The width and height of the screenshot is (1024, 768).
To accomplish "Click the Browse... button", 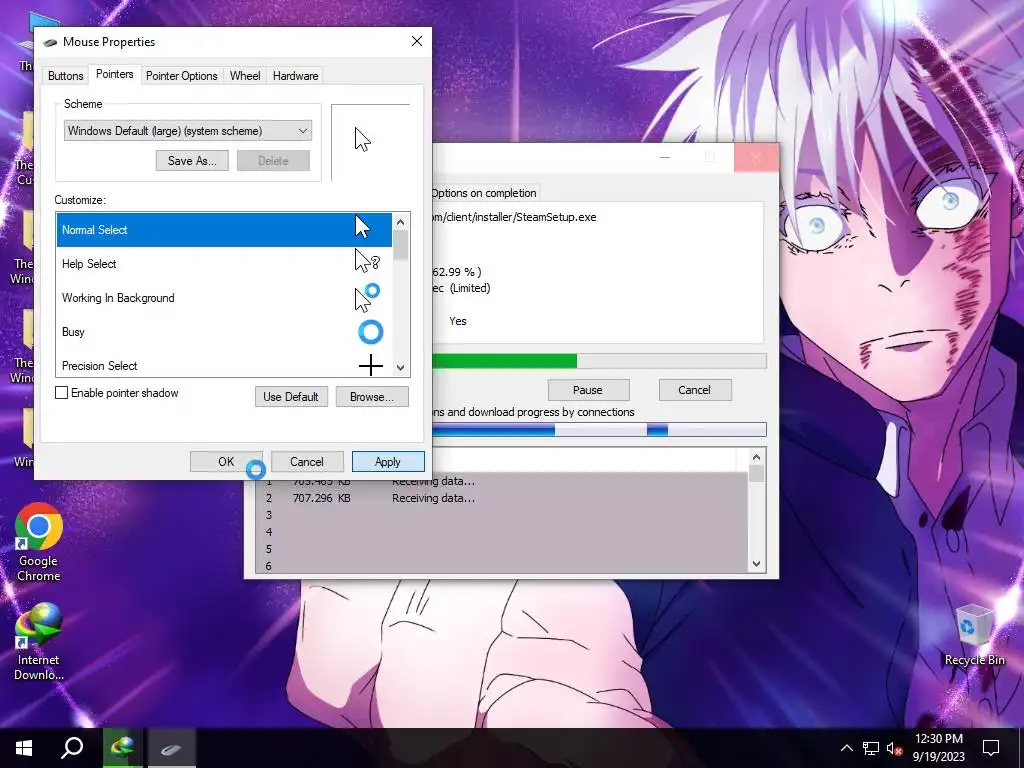I will pos(372,396).
